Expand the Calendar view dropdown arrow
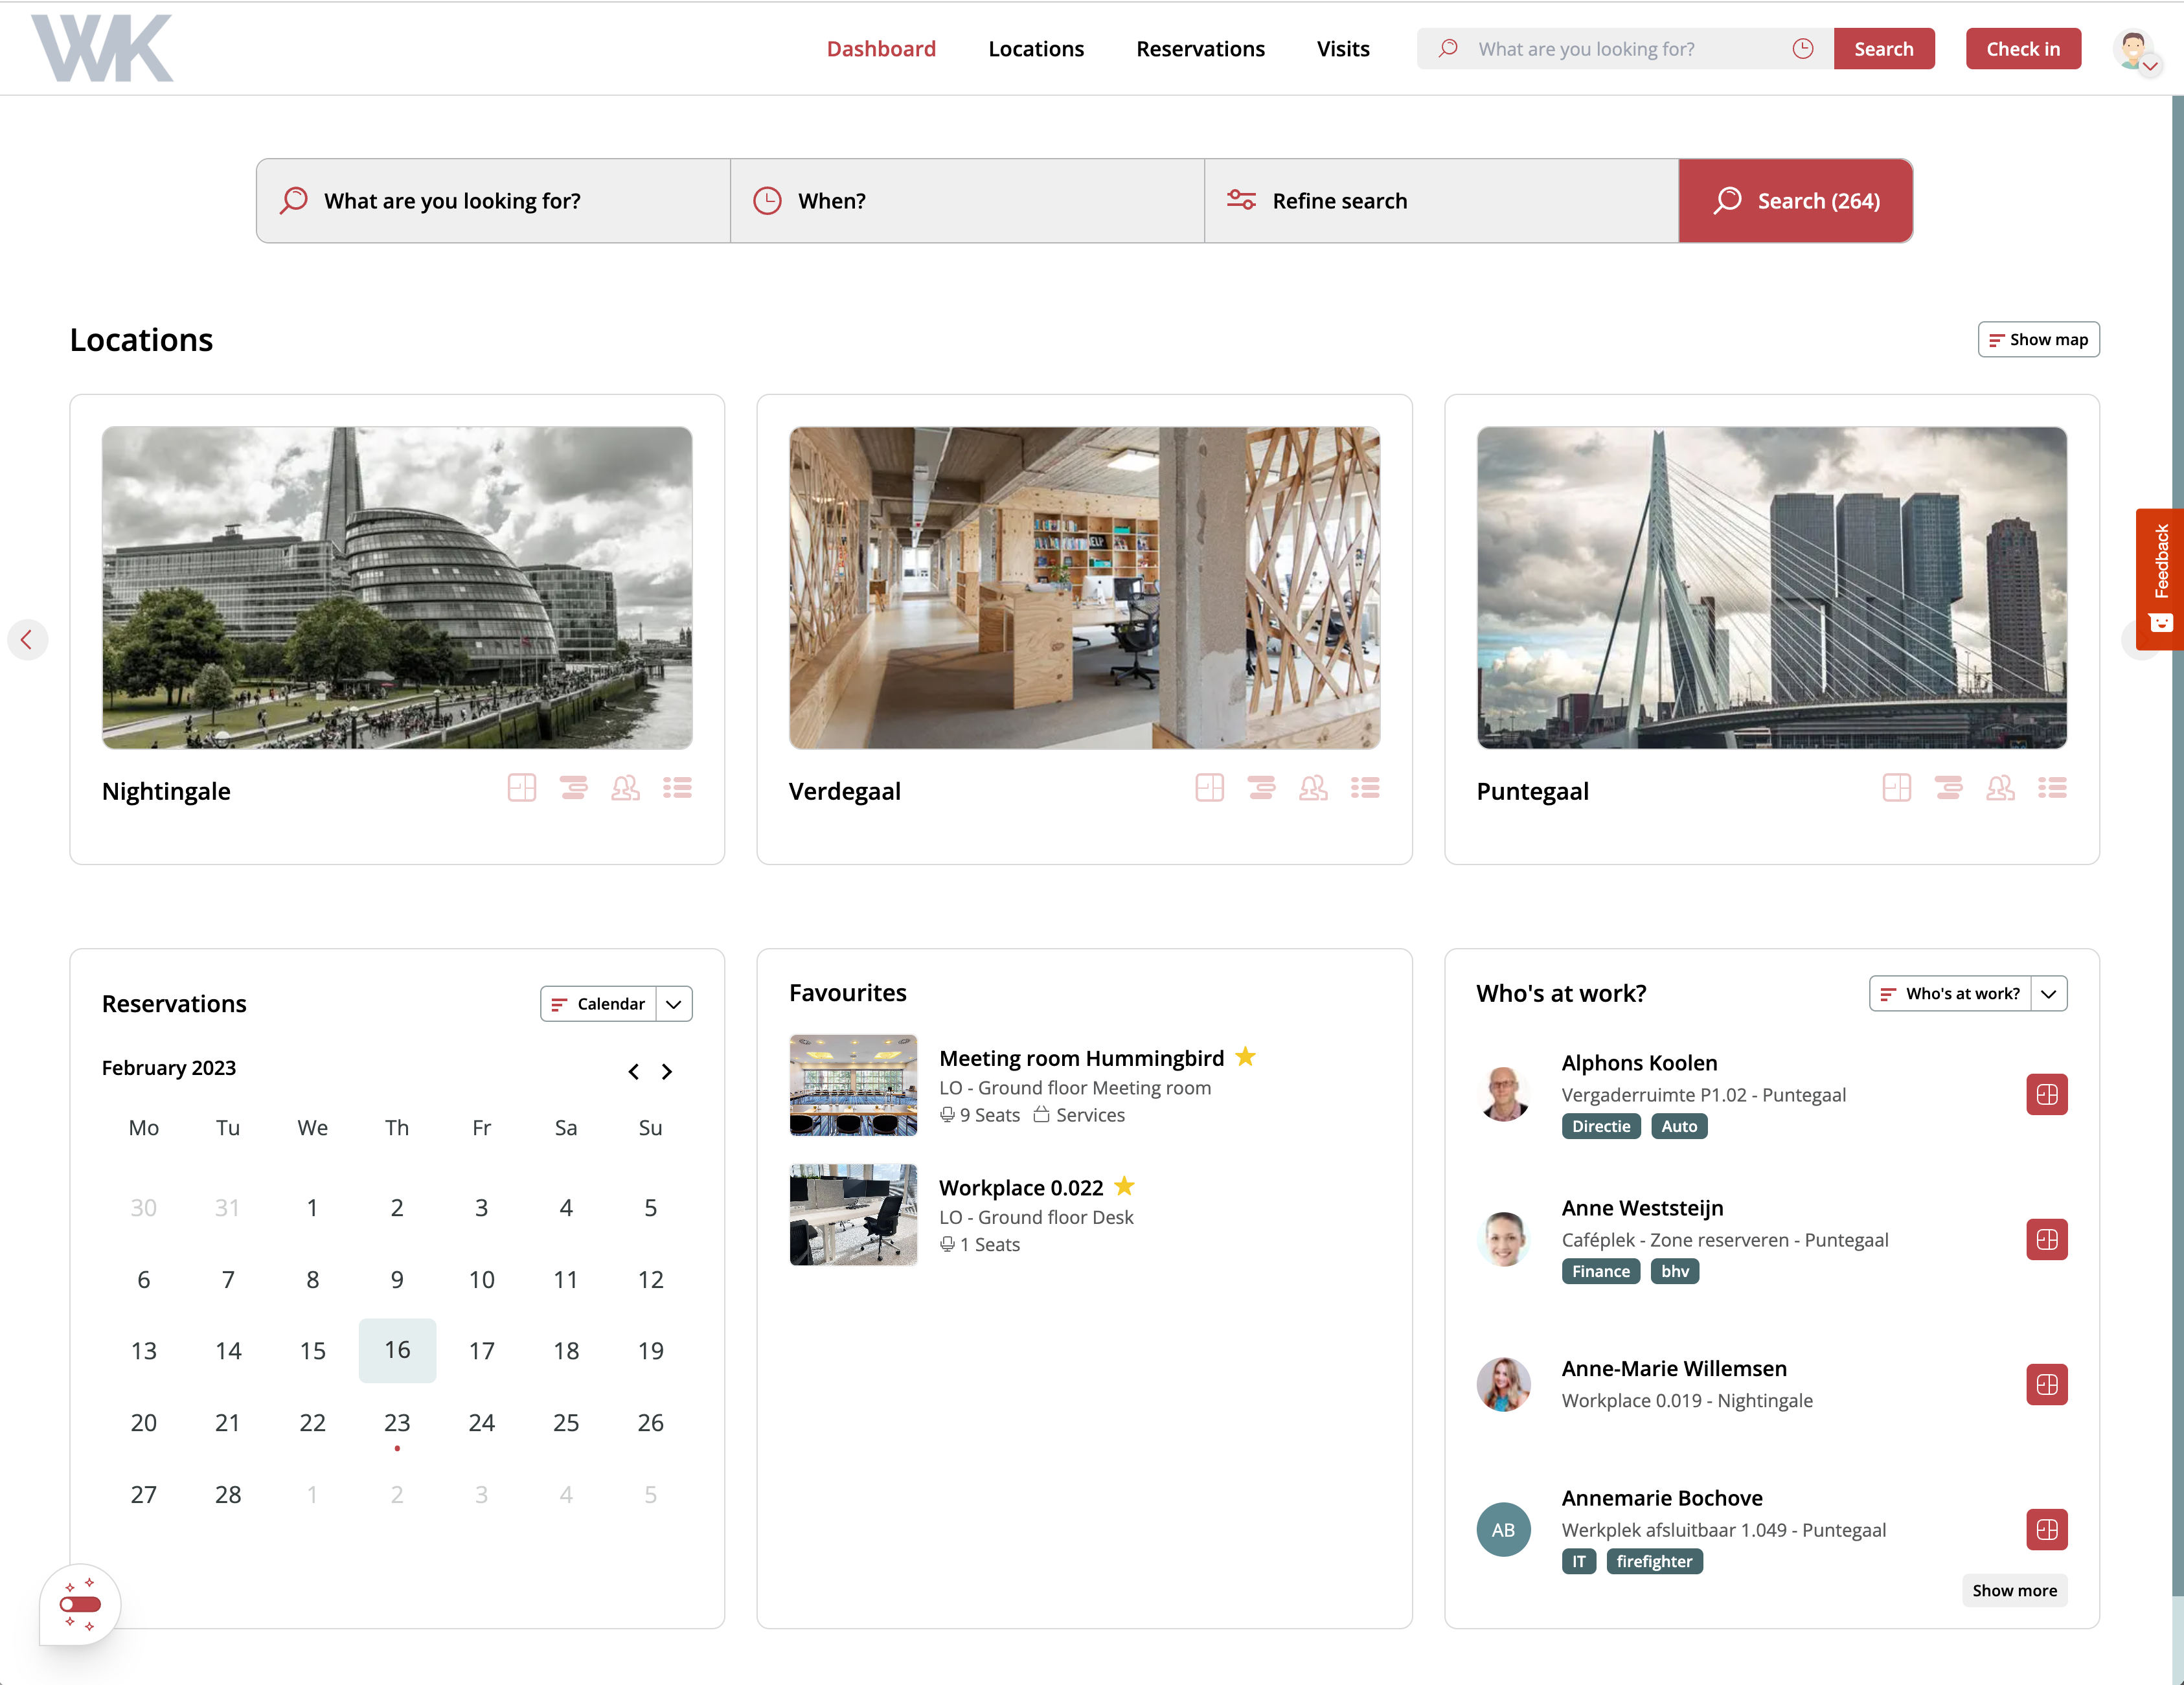 pyautogui.click(x=674, y=1004)
